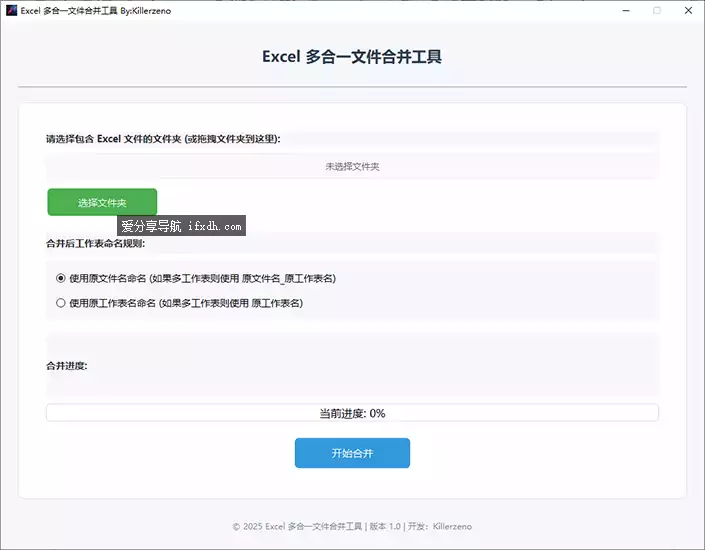The width and height of the screenshot is (705, 550).
Task: Click the green 选择文件夹 button
Action: pyautogui.click(x=102, y=202)
